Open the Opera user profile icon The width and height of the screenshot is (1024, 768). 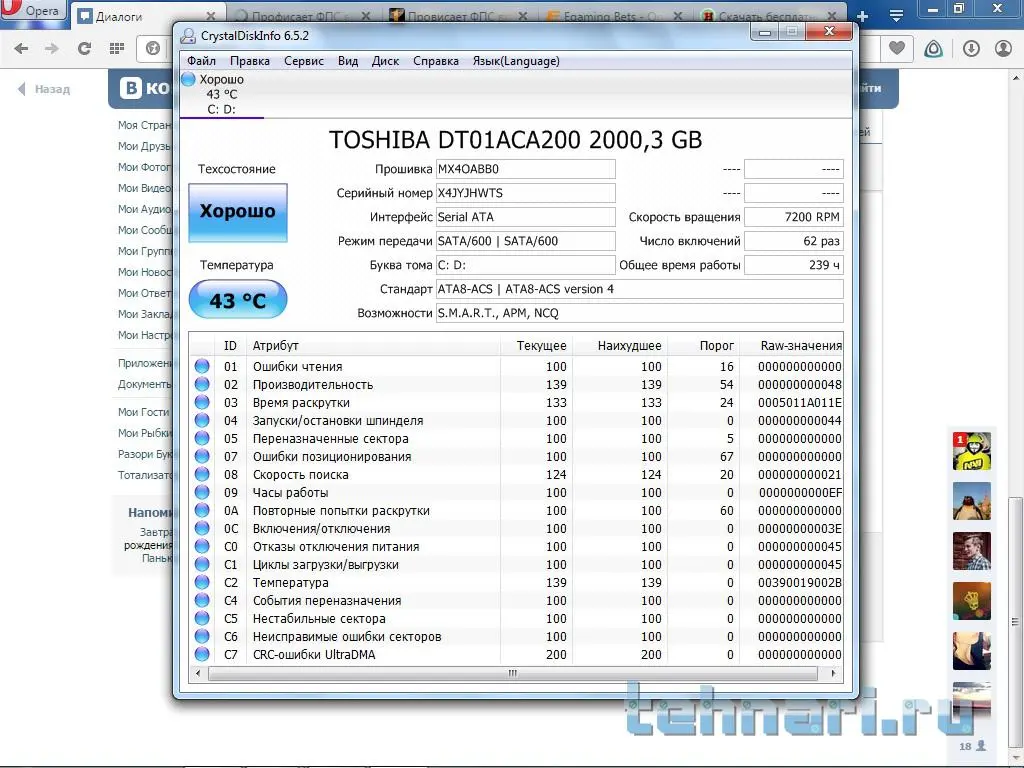coord(1003,48)
